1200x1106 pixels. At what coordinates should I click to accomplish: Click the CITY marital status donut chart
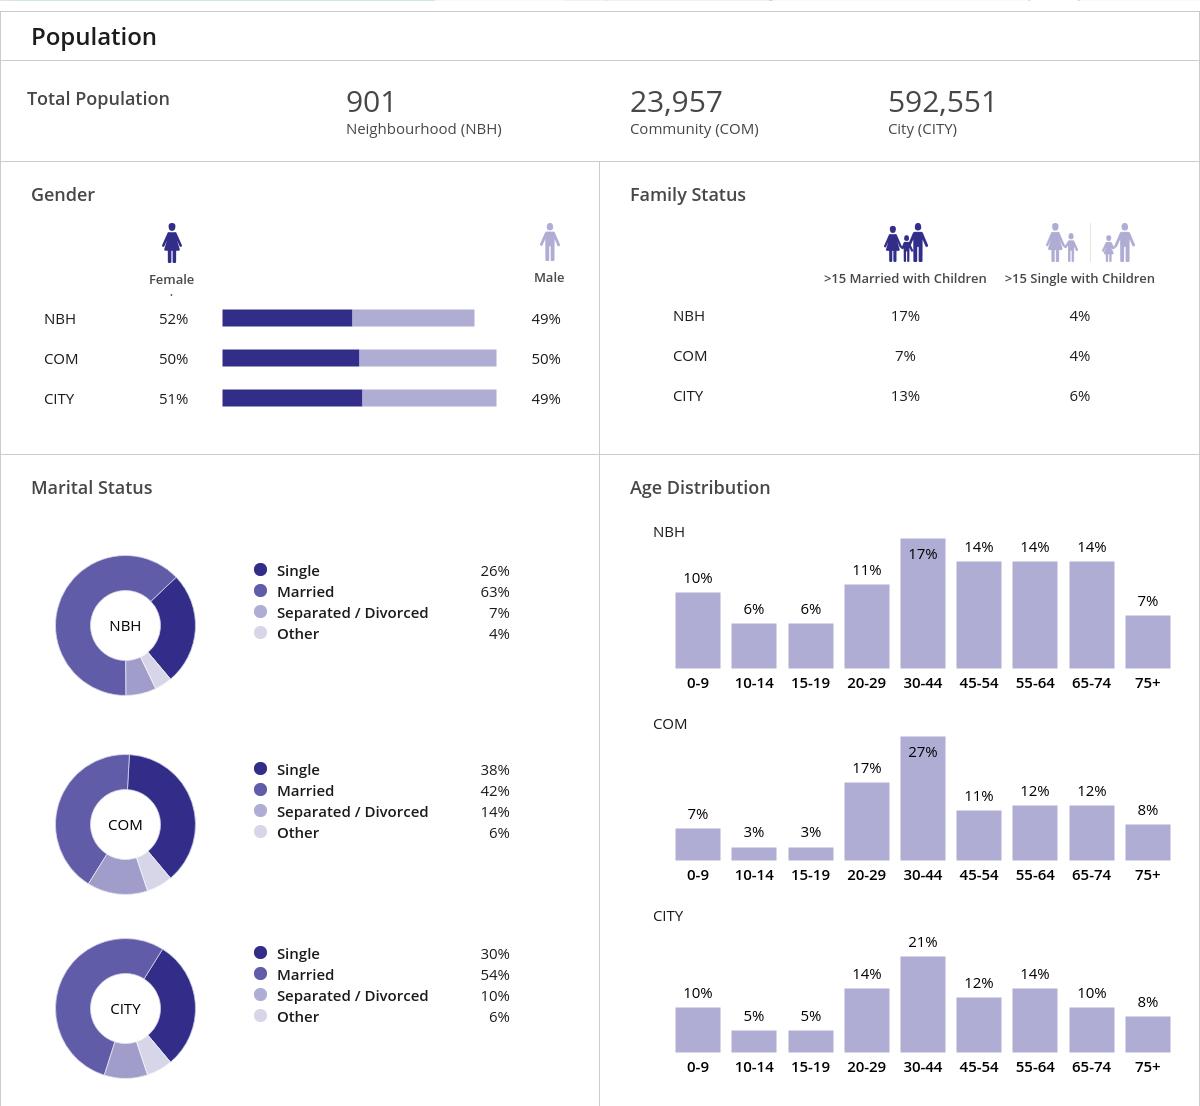click(x=125, y=1008)
